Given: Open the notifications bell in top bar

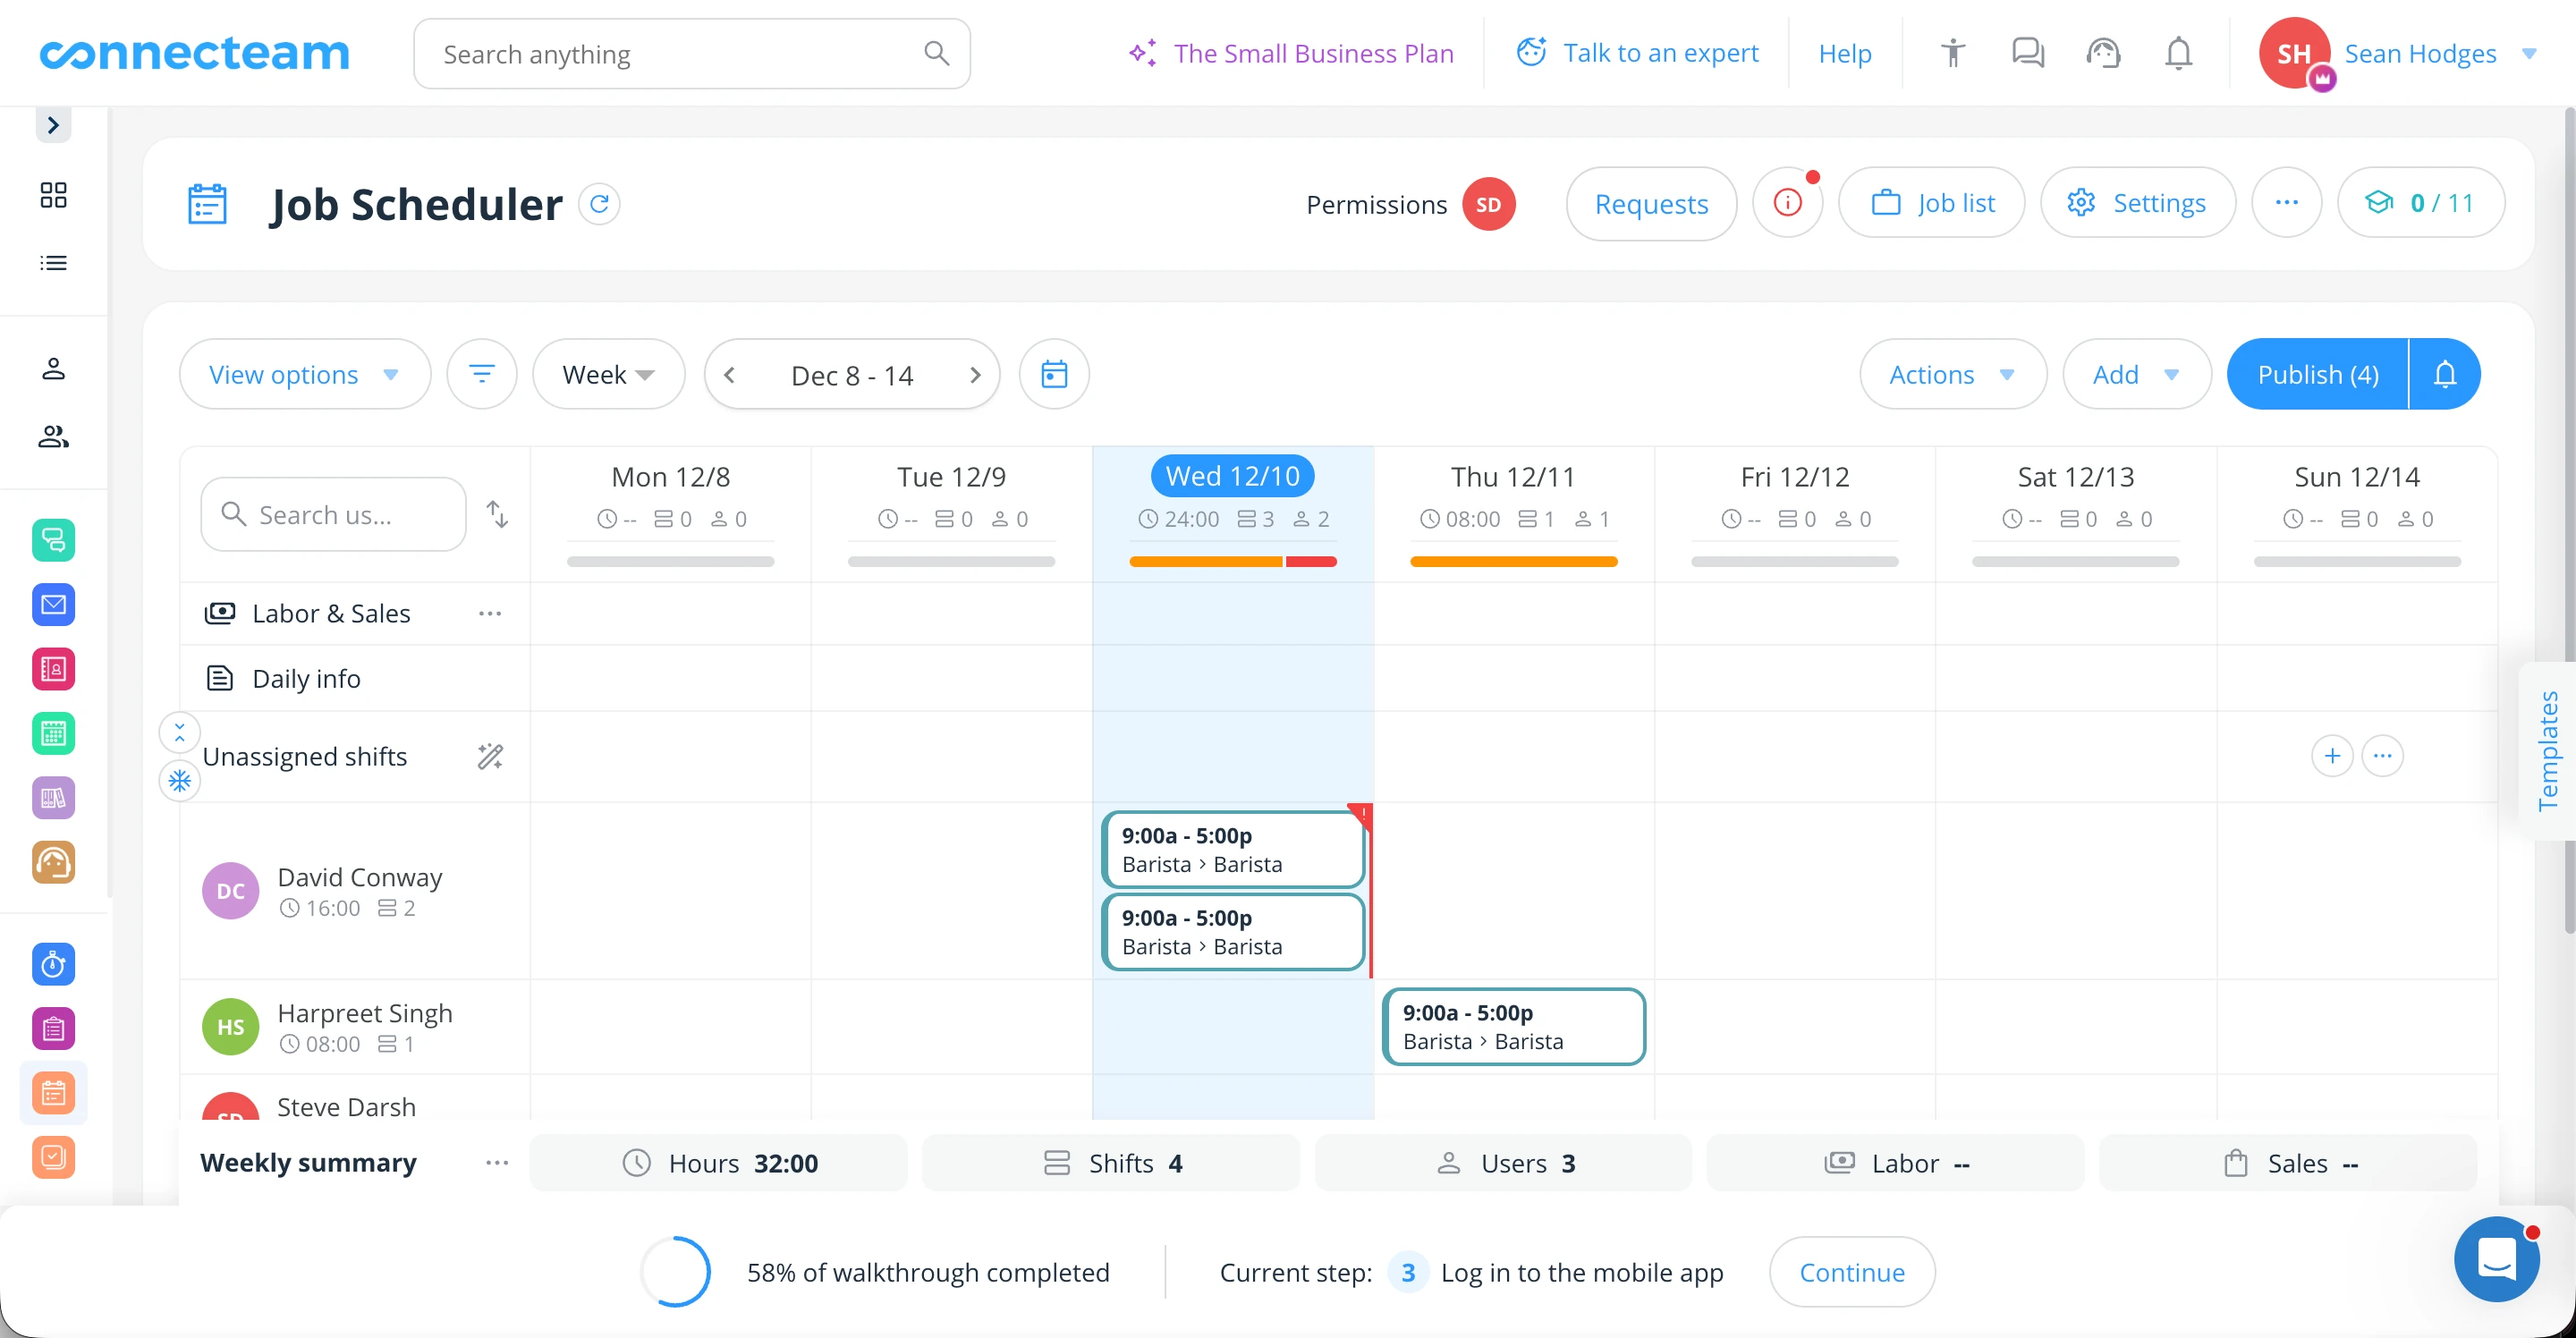Looking at the screenshot, I should 2178,53.
